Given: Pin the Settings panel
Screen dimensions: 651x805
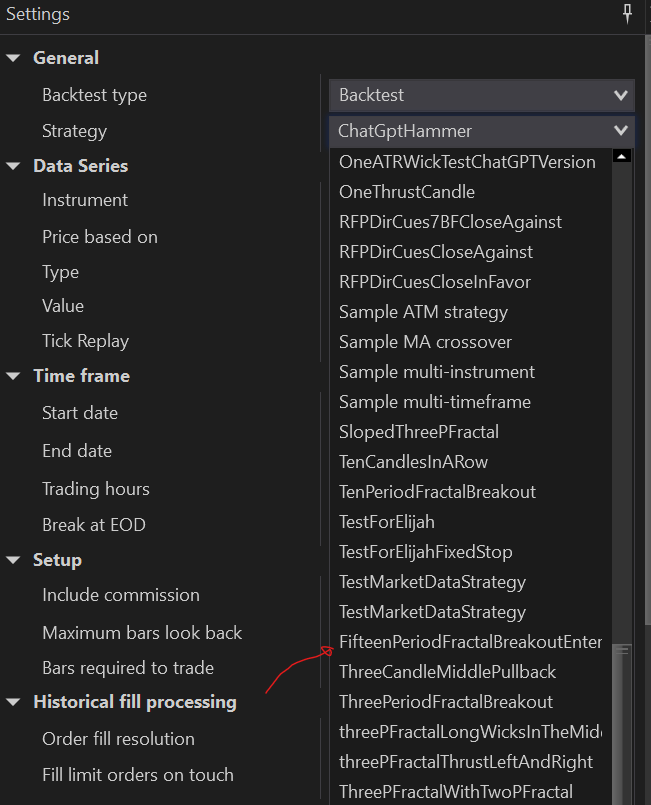Looking at the screenshot, I should click(627, 14).
